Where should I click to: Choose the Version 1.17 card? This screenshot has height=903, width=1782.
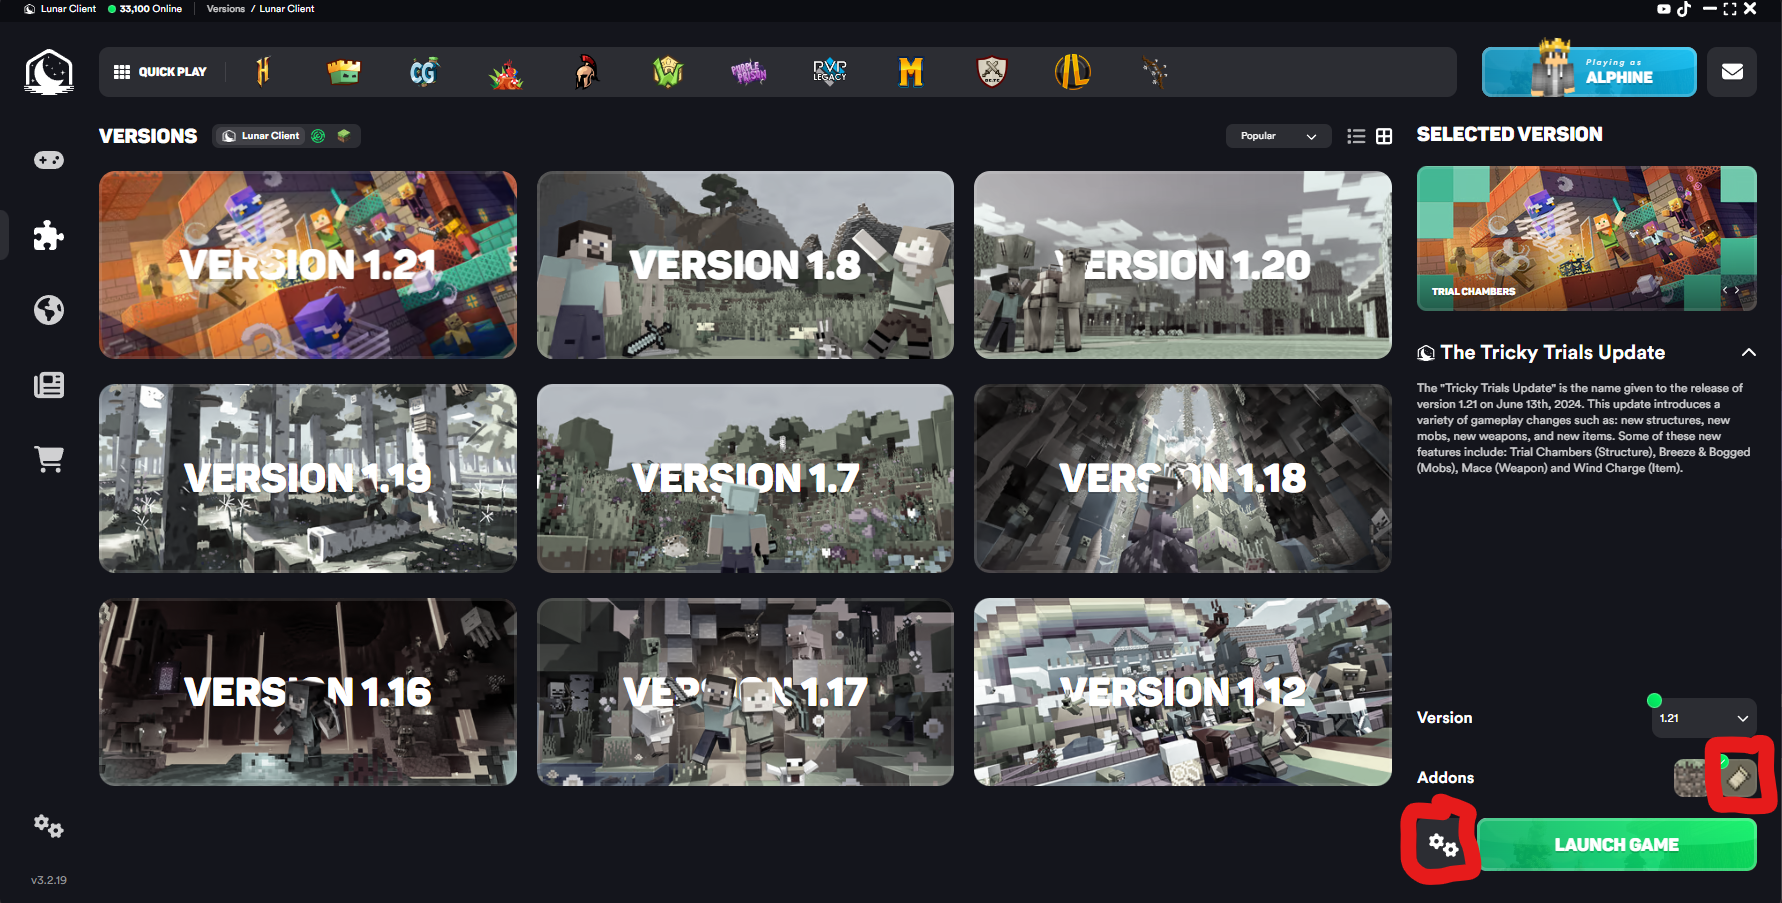745,692
